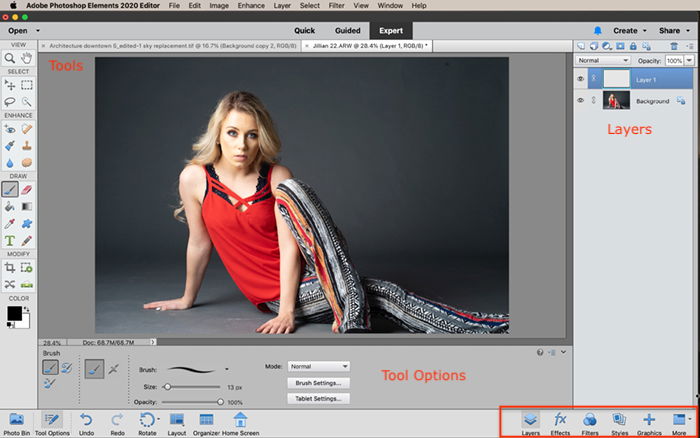Viewport: 700px width, 438px height.
Task: Select the Crop tool
Action: pyautogui.click(x=9, y=267)
